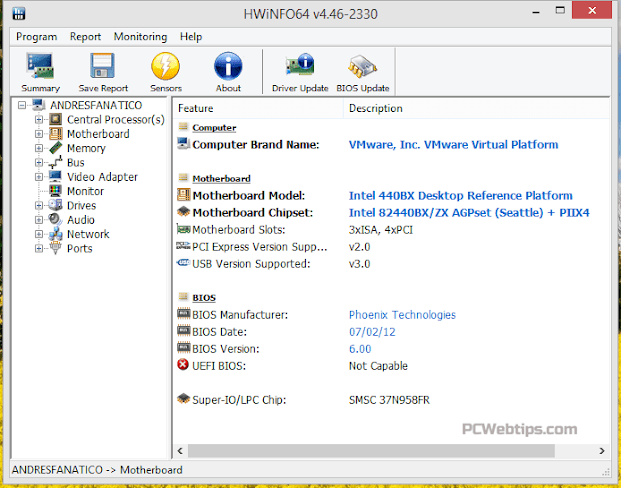Expand the Memory tree node
Screen dimensions: 621x488
39,148
